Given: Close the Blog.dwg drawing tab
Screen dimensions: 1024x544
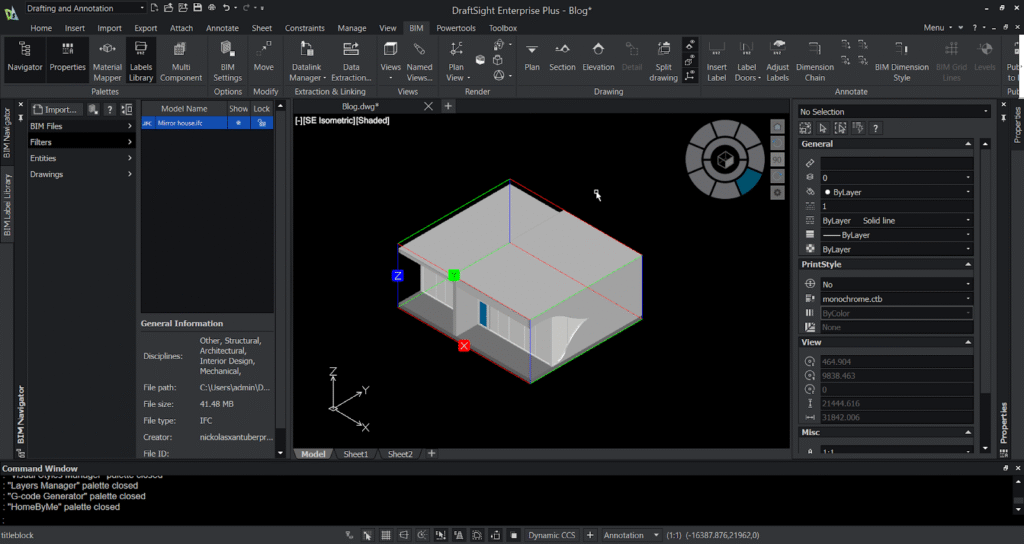Looking at the screenshot, I should pyautogui.click(x=428, y=106).
